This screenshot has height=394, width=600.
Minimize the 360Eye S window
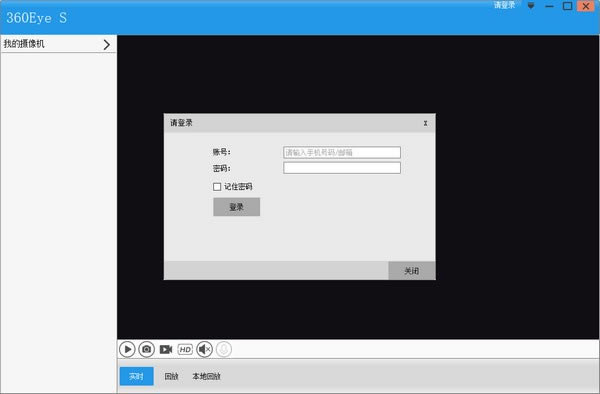pos(549,6)
